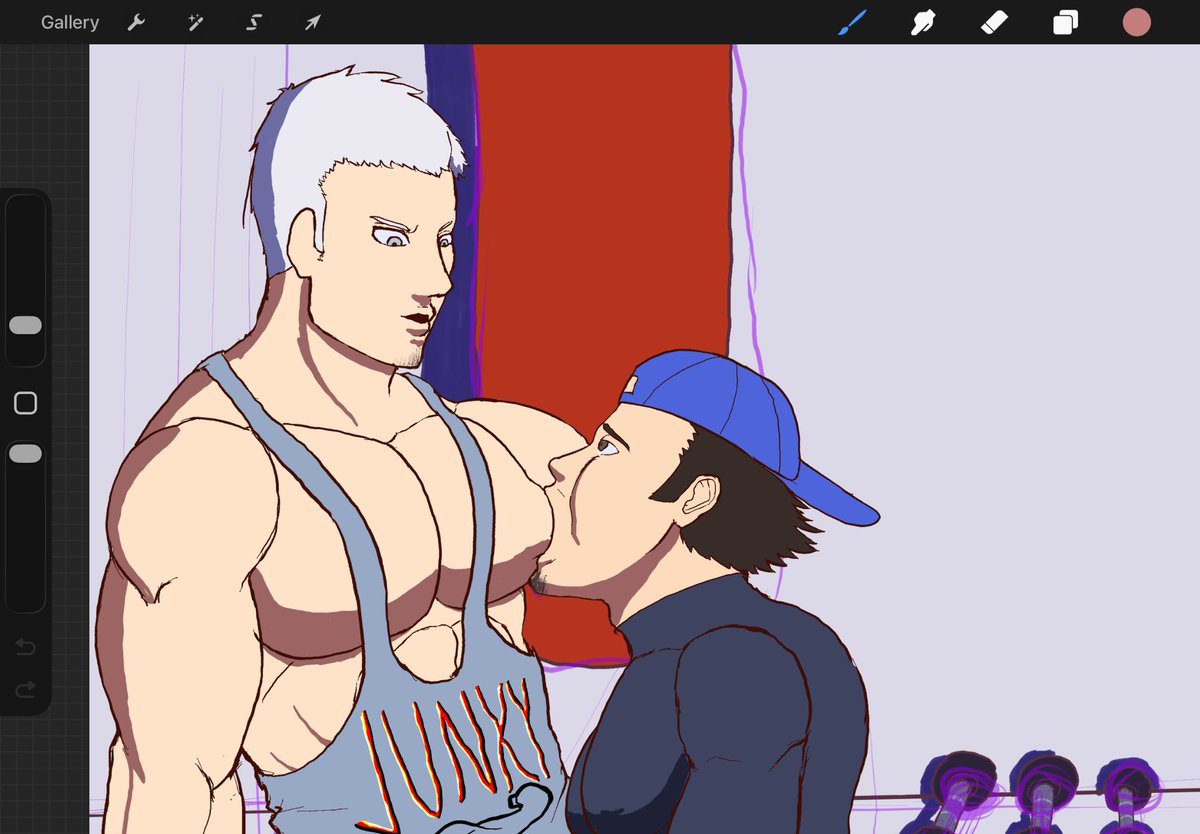
Task: Activate the Transform arrow tool
Action: click(313, 22)
